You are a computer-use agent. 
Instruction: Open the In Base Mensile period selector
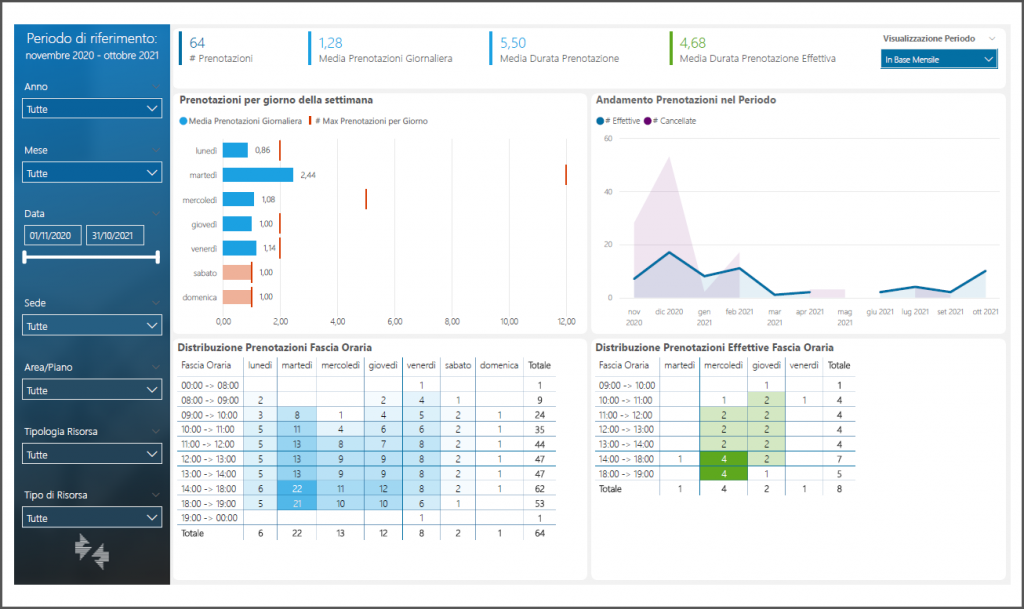coord(939,60)
